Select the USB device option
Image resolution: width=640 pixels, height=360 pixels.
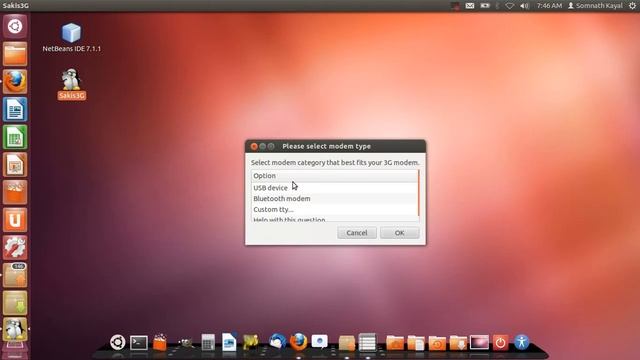point(335,188)
